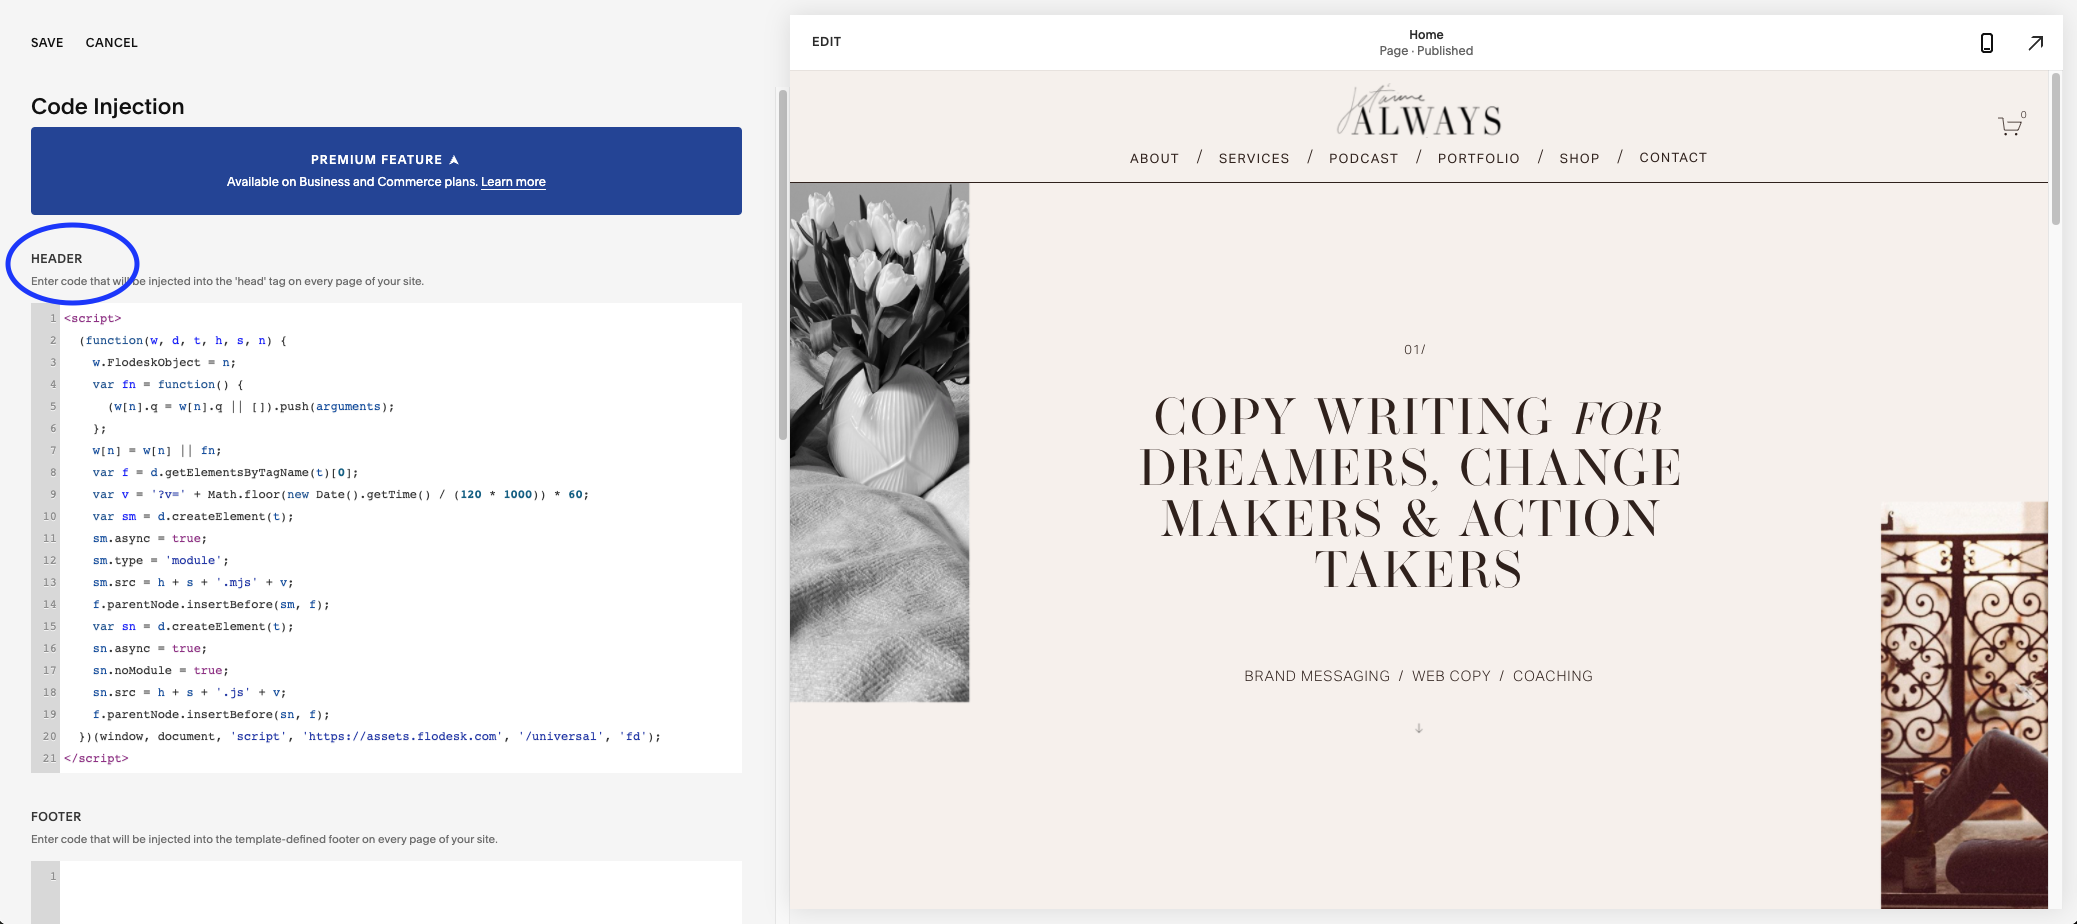Click the sm.src = h + s + '.mjs' line
2077x924 pixels.
point(193,582)
